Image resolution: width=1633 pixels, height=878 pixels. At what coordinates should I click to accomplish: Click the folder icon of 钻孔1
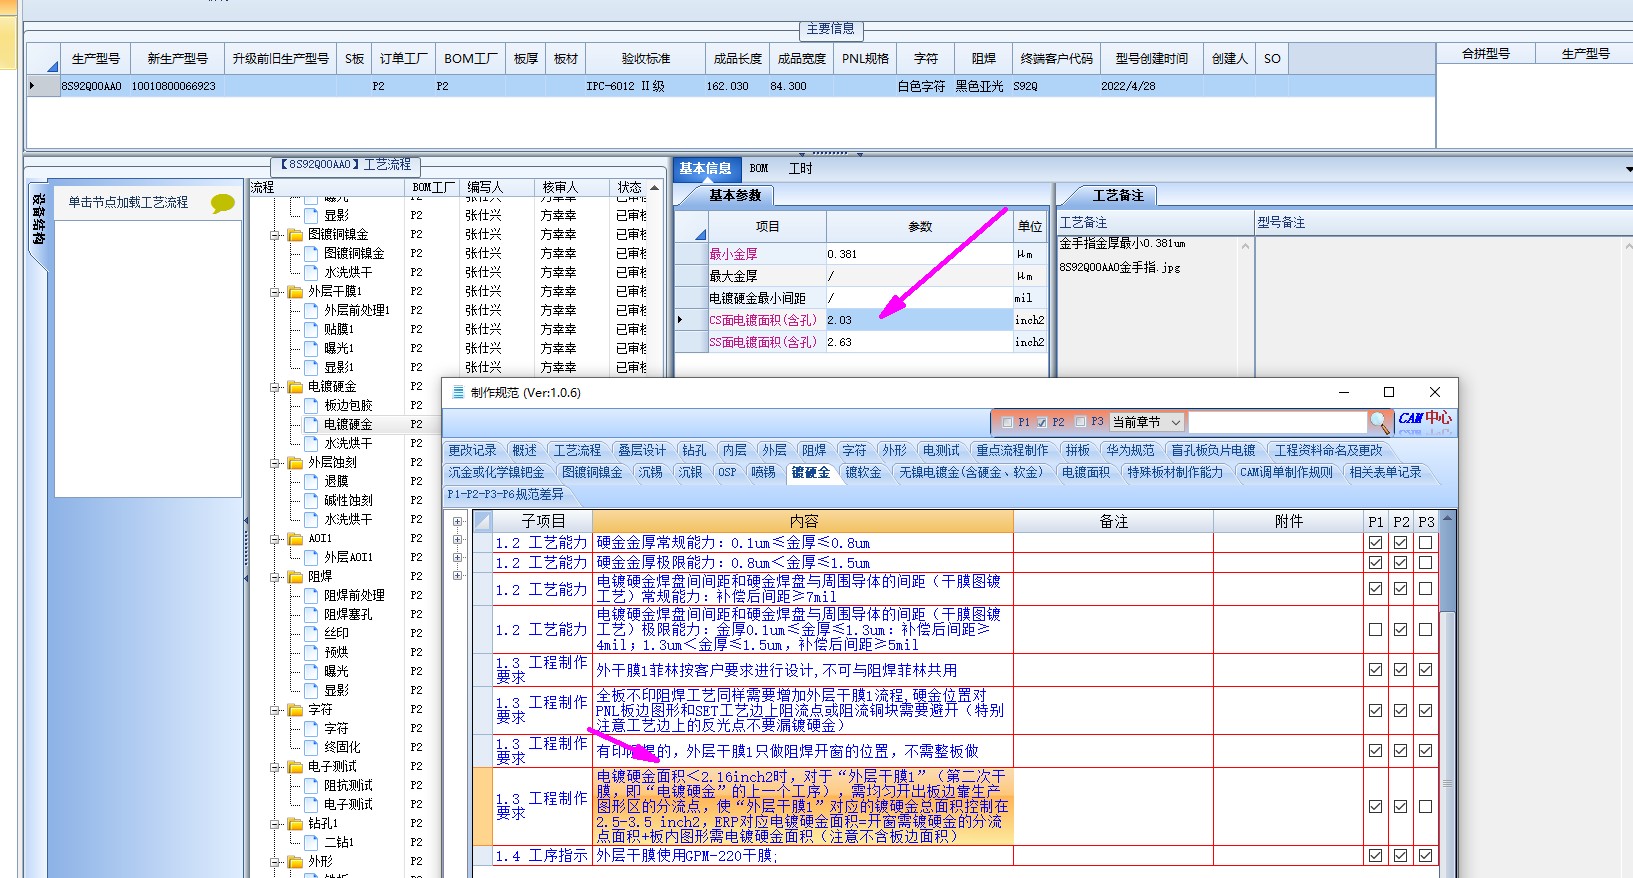(x=295, y=824)
